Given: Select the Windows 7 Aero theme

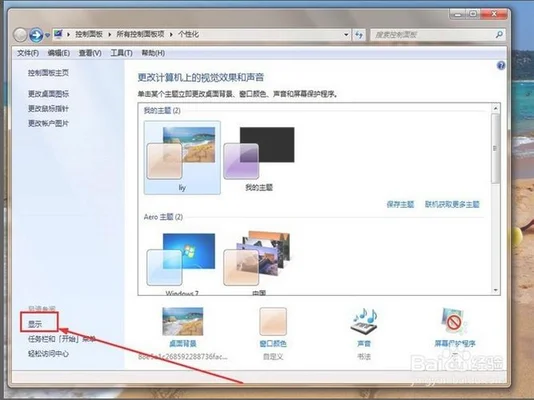Looking at the screenshot, I should [182, 262].
